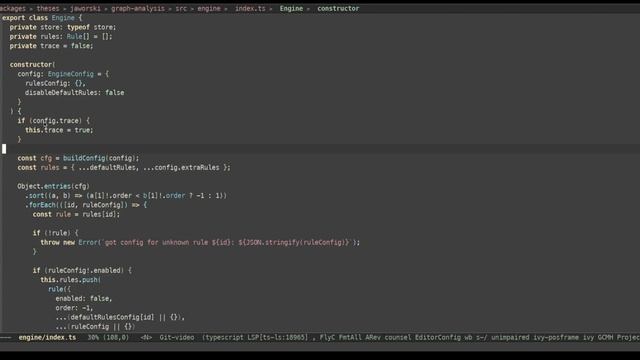Click 'theses' in the breadcrumb path
The width and height of the screenshot is (640, 360).
pos(48,8)
